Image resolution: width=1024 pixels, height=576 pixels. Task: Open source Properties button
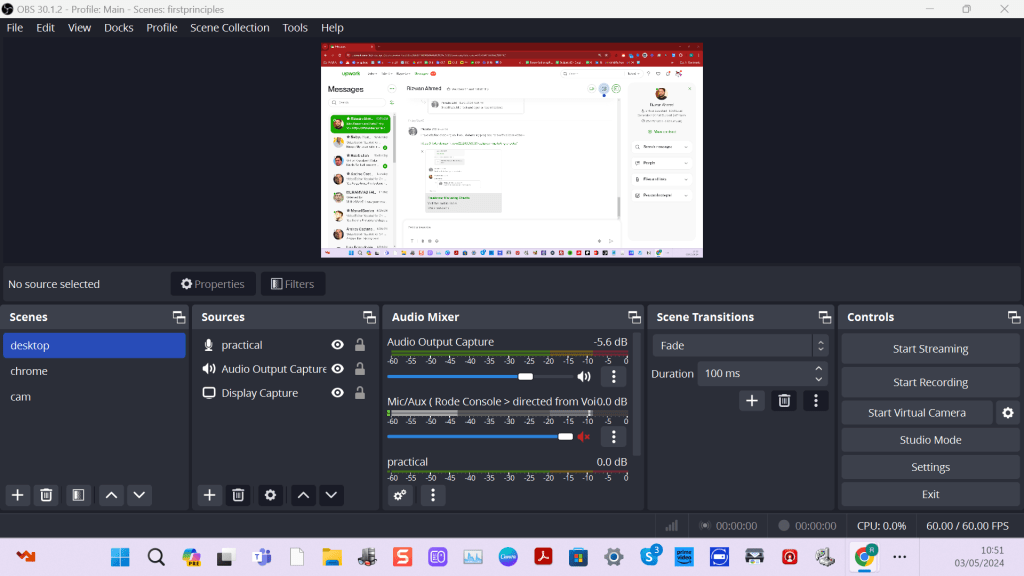[213, 284]
